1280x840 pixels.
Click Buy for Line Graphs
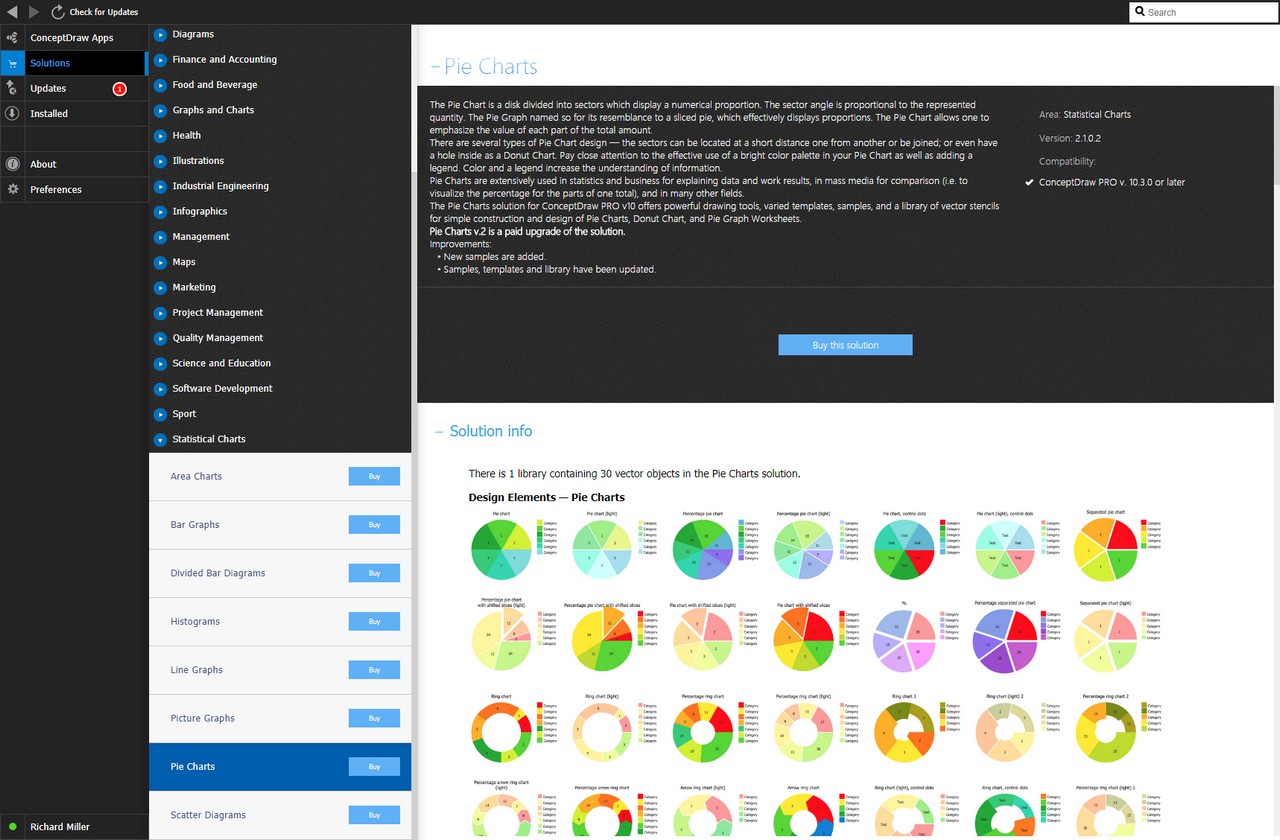click(374, 670)
